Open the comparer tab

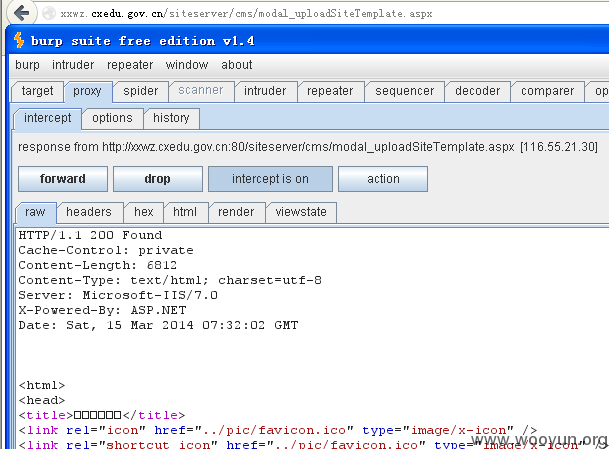(x=547, y=91)
